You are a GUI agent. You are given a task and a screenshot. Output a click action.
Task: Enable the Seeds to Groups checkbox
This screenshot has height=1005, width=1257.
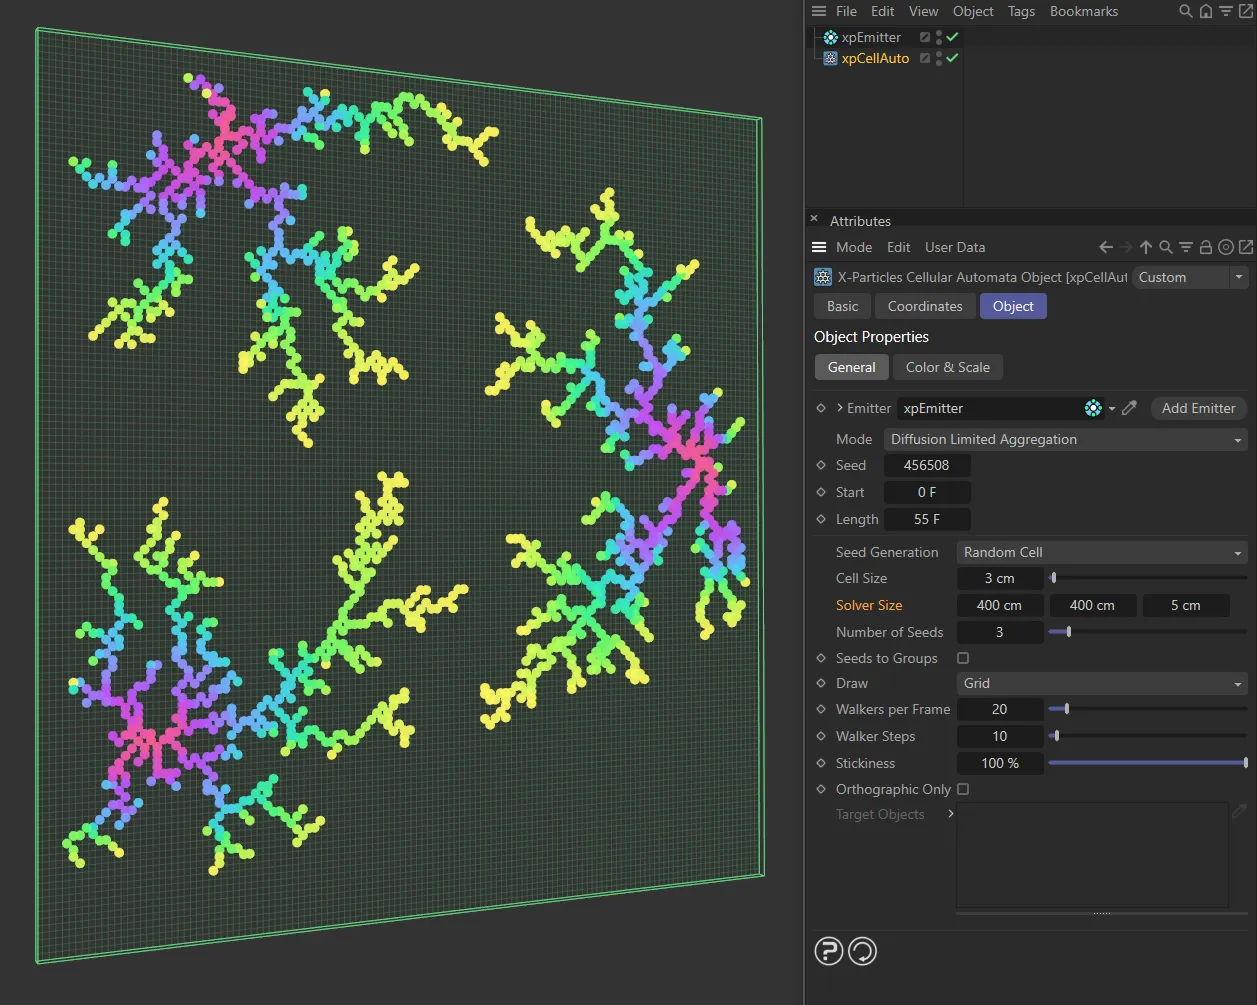click(963, 658)
